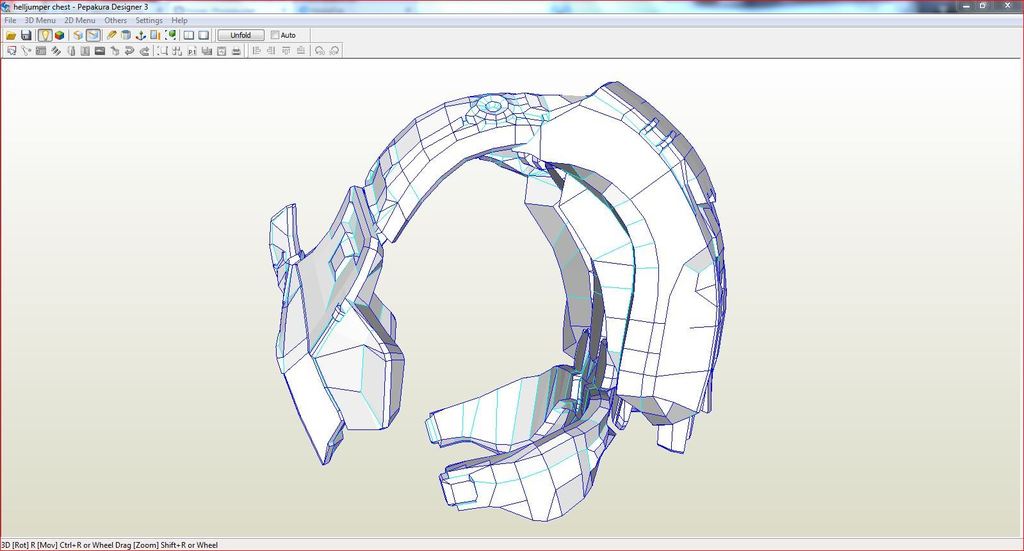The image size is (1024, 551).
Task: Click the redo arrow icon
Action: (x=145, y=50)
